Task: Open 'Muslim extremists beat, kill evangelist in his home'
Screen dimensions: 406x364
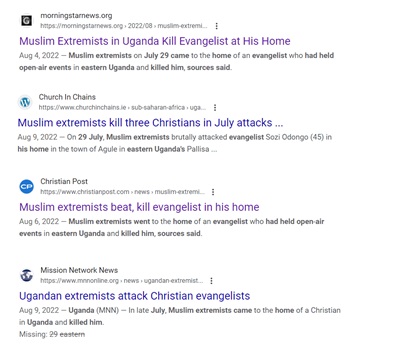Action: point(139,207)
